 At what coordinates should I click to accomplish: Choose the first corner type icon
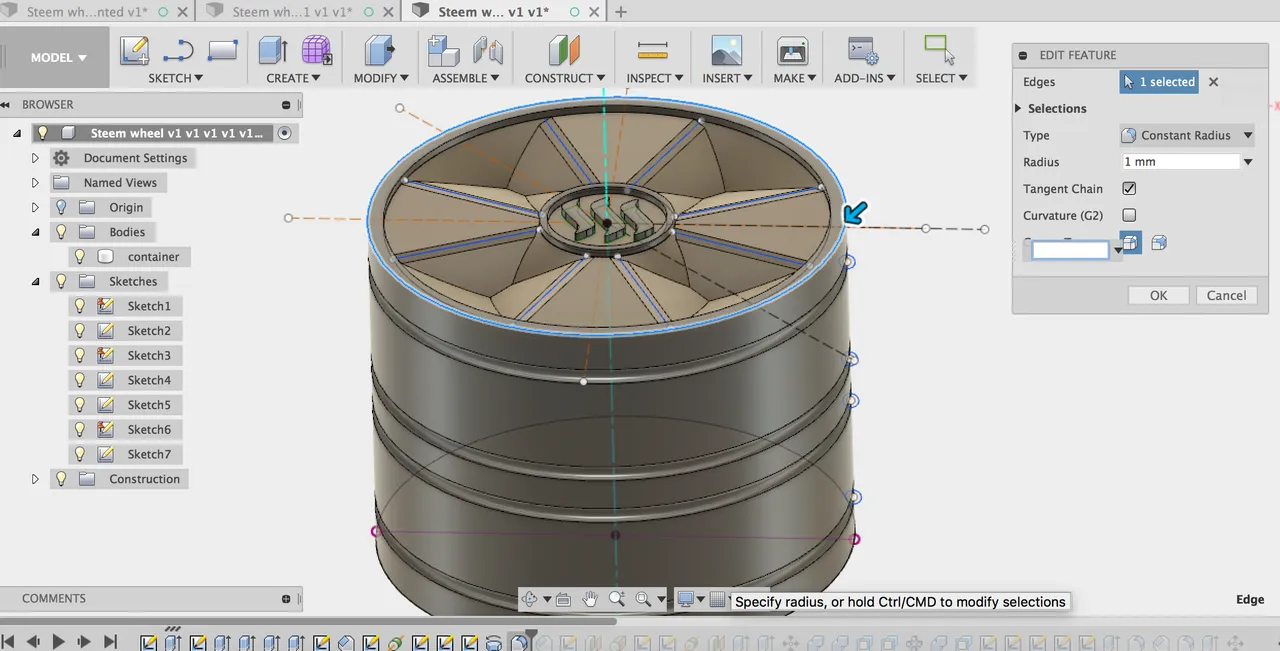(1131, 242)
